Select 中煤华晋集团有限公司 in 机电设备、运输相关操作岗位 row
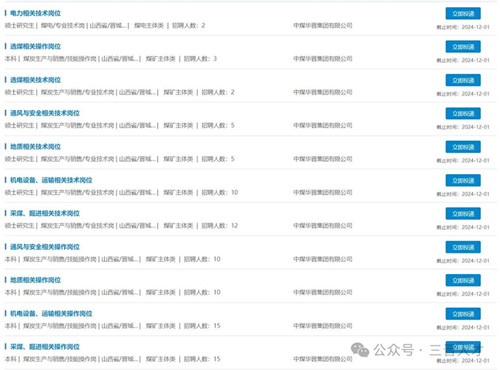 [323, 326]
